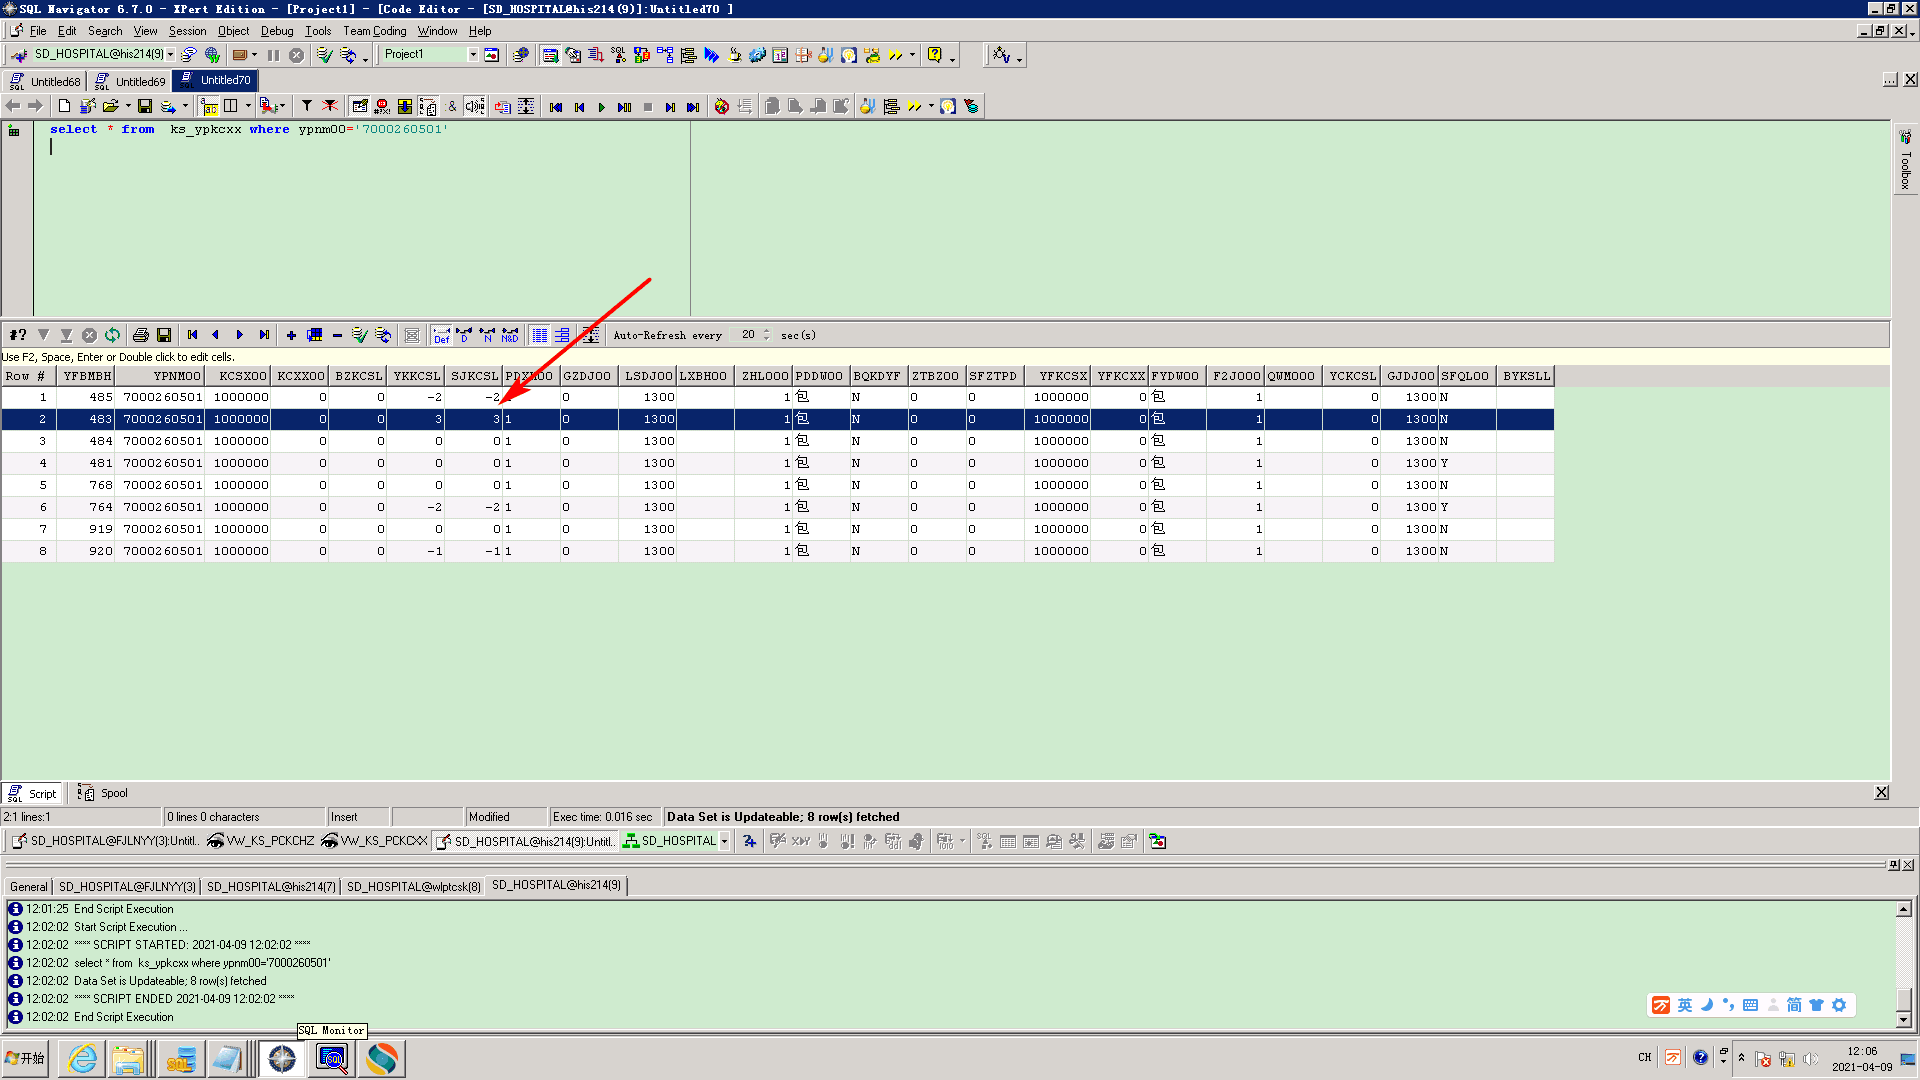Viewport: 1920px width, 1080px height.
Task: Insert a new row with plus icon
Action: pyautogui.click(x=291, y=335)
